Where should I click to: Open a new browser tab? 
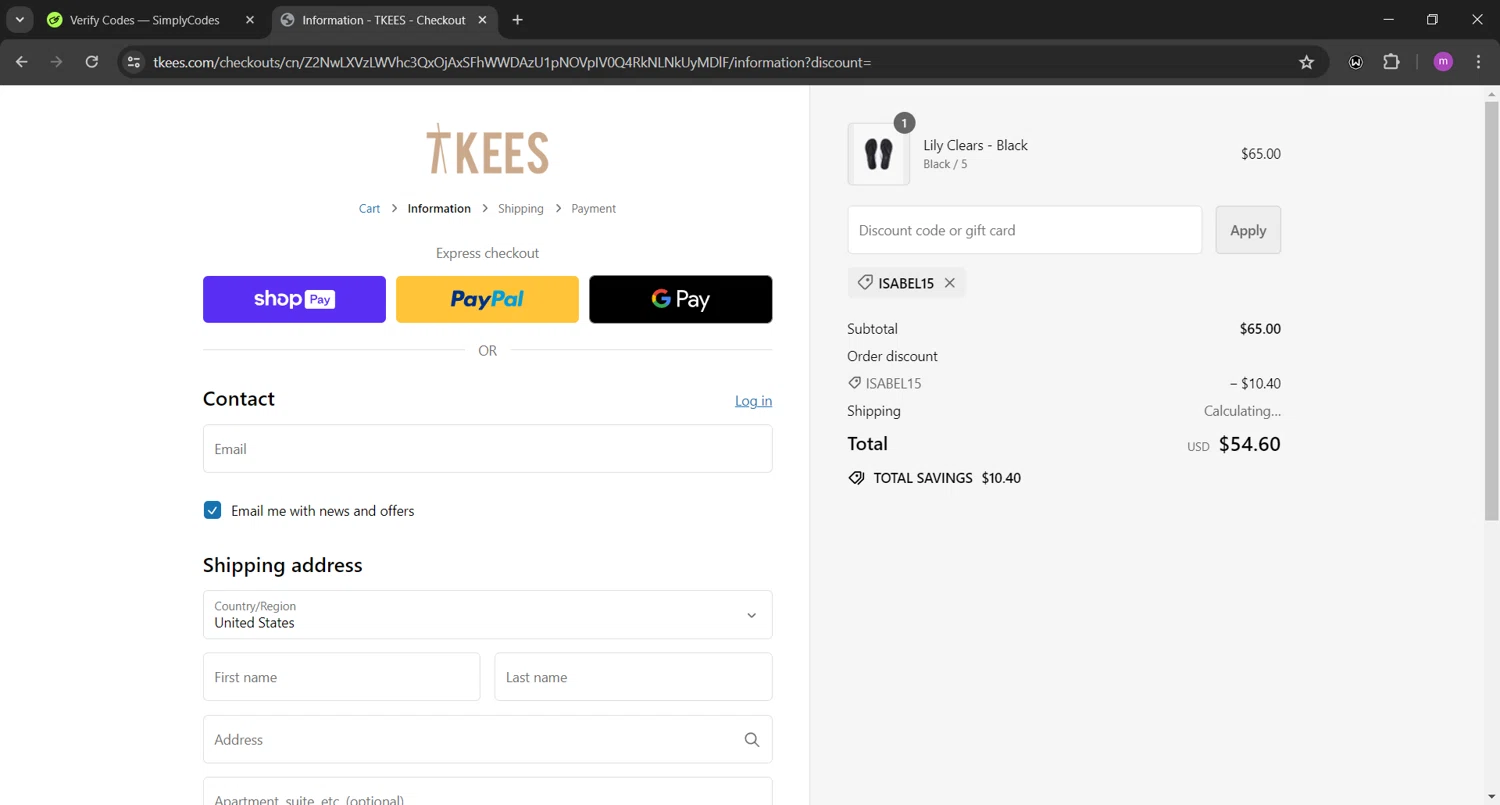click(517, 20)
